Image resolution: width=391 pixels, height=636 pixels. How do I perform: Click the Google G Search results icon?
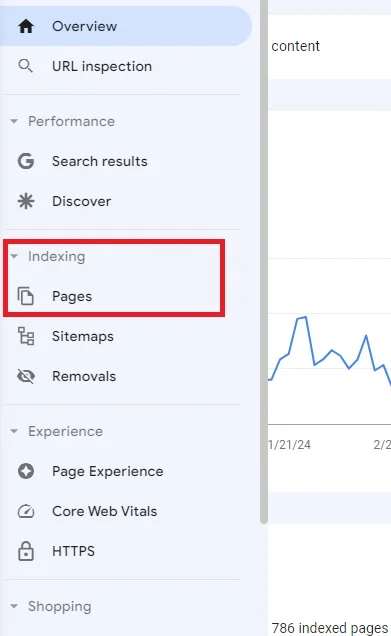click(x=26, y=161)
